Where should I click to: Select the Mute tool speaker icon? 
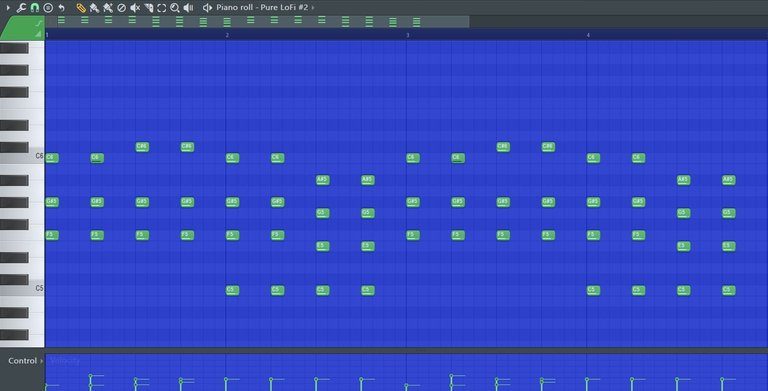(x=135, y=7)
